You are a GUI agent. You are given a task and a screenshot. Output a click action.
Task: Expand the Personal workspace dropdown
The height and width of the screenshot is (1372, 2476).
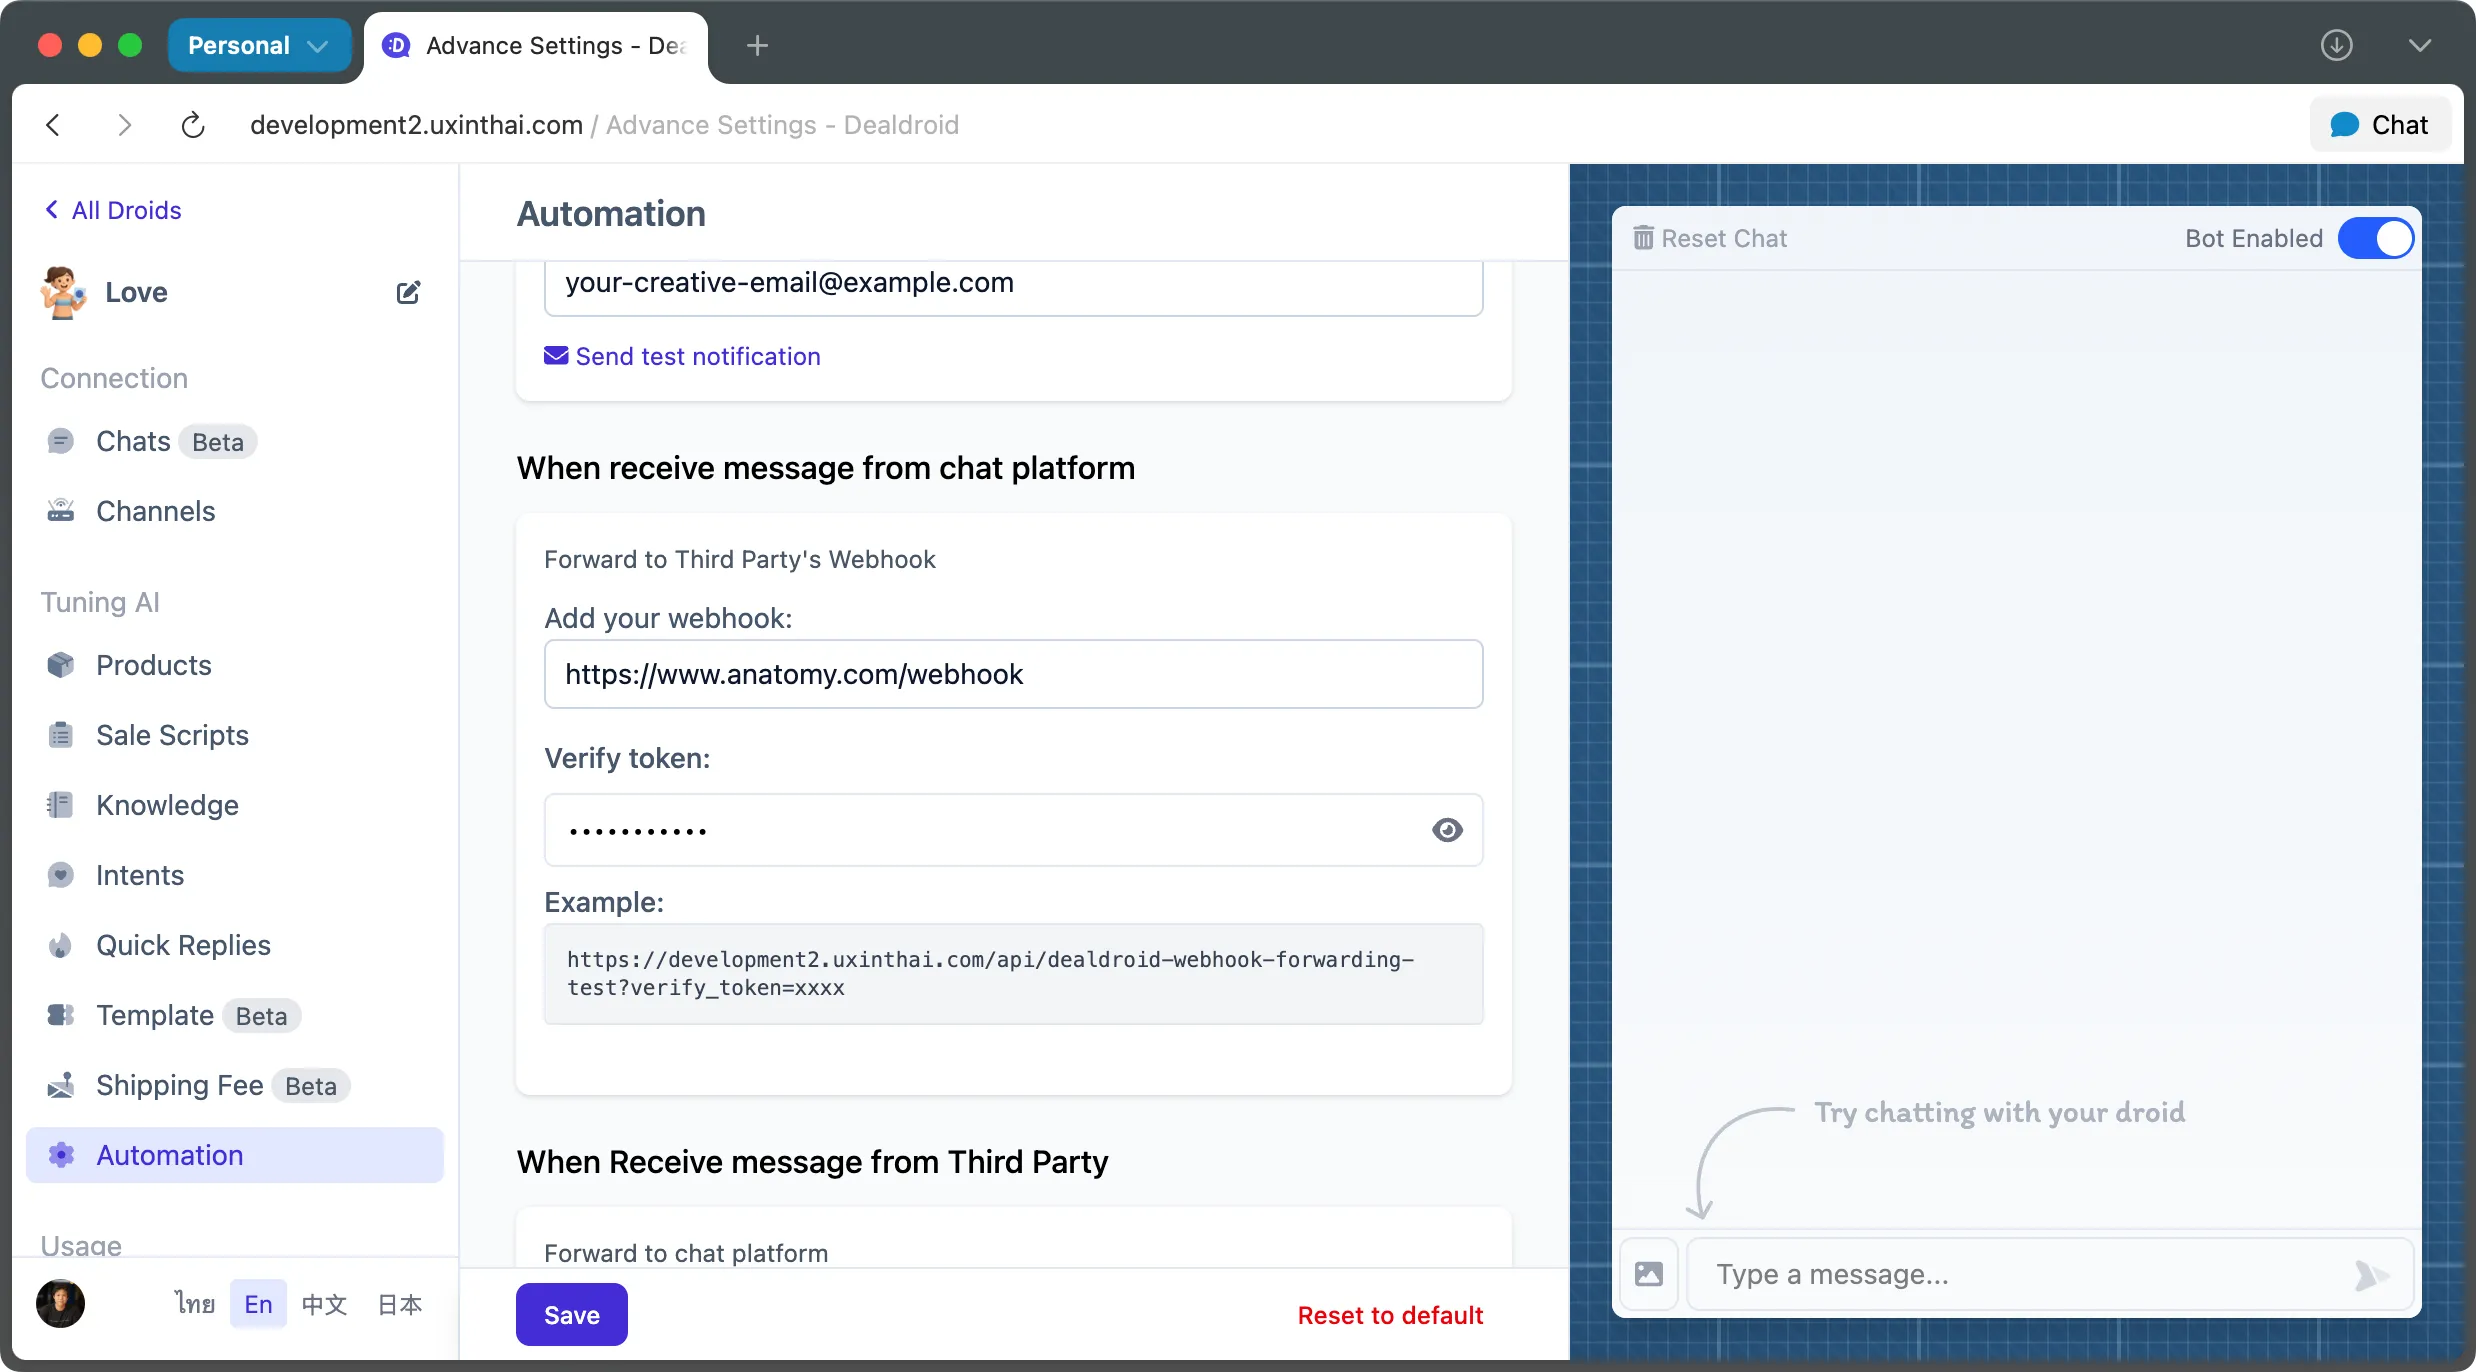point(259,45)
